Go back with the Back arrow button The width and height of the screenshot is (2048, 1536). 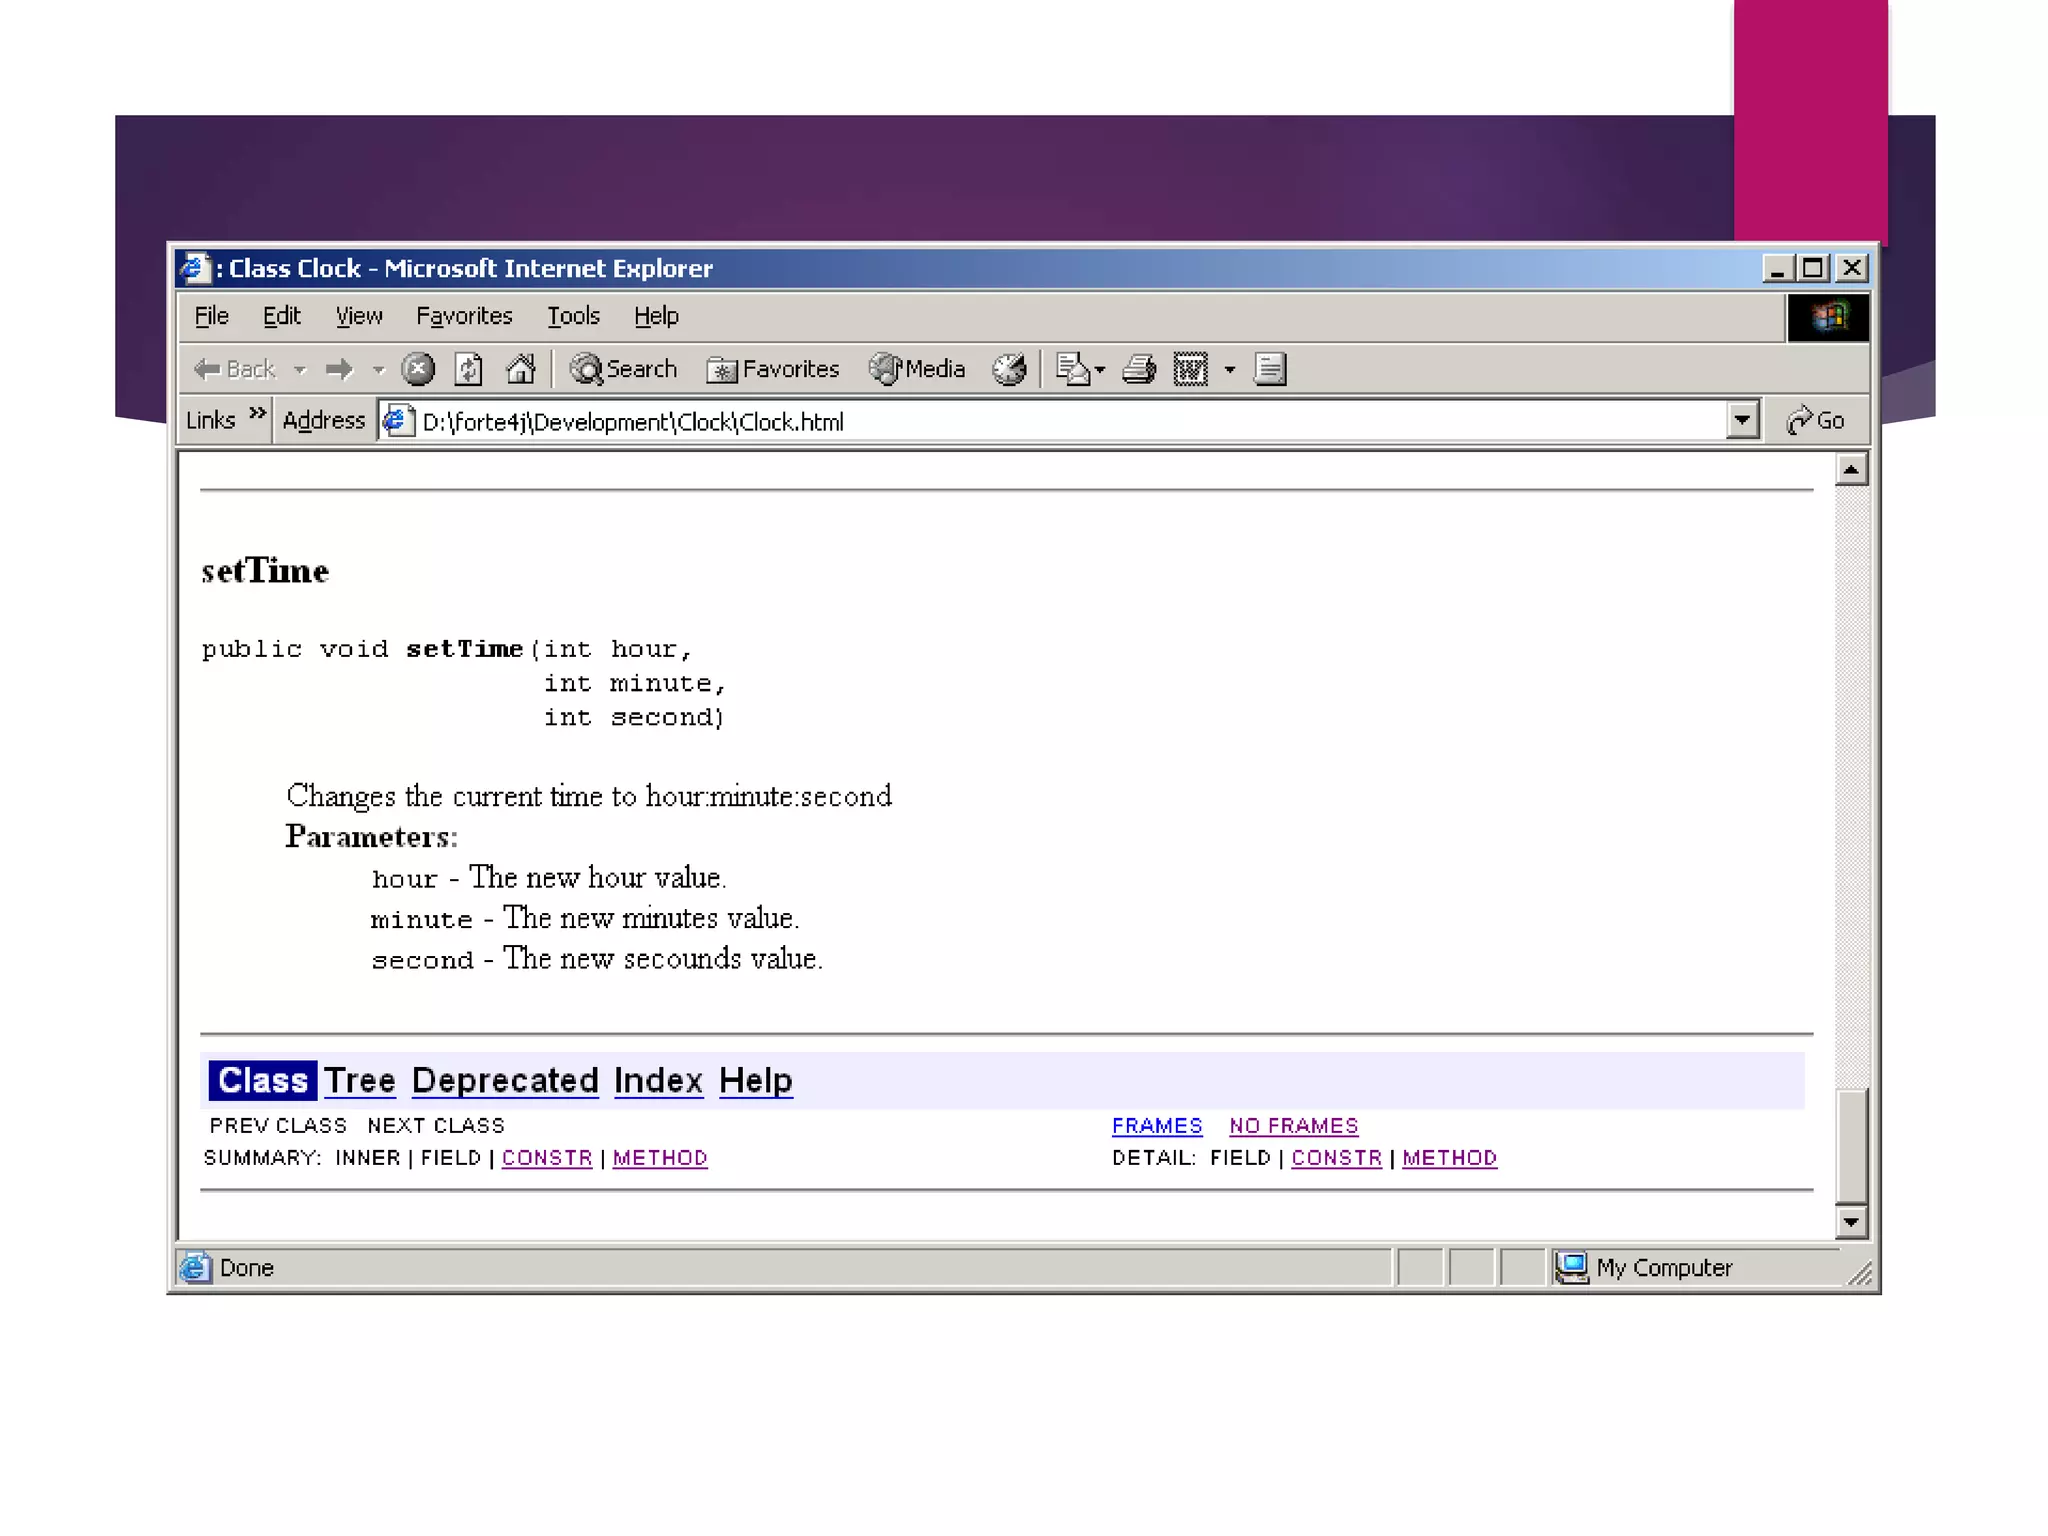tap(234, 370)
